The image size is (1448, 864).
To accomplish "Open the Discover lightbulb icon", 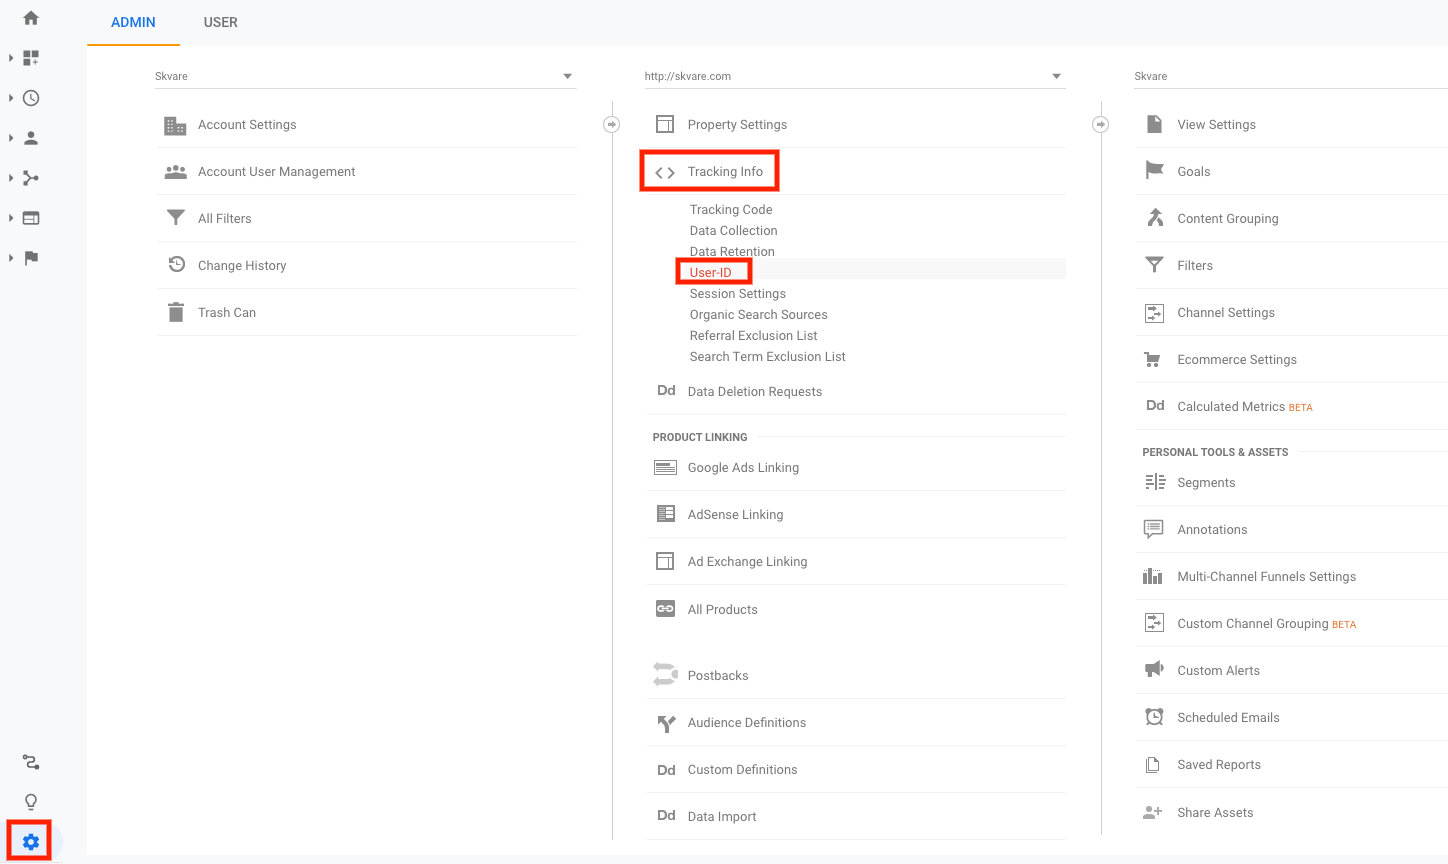I will [x=30, y=801].
